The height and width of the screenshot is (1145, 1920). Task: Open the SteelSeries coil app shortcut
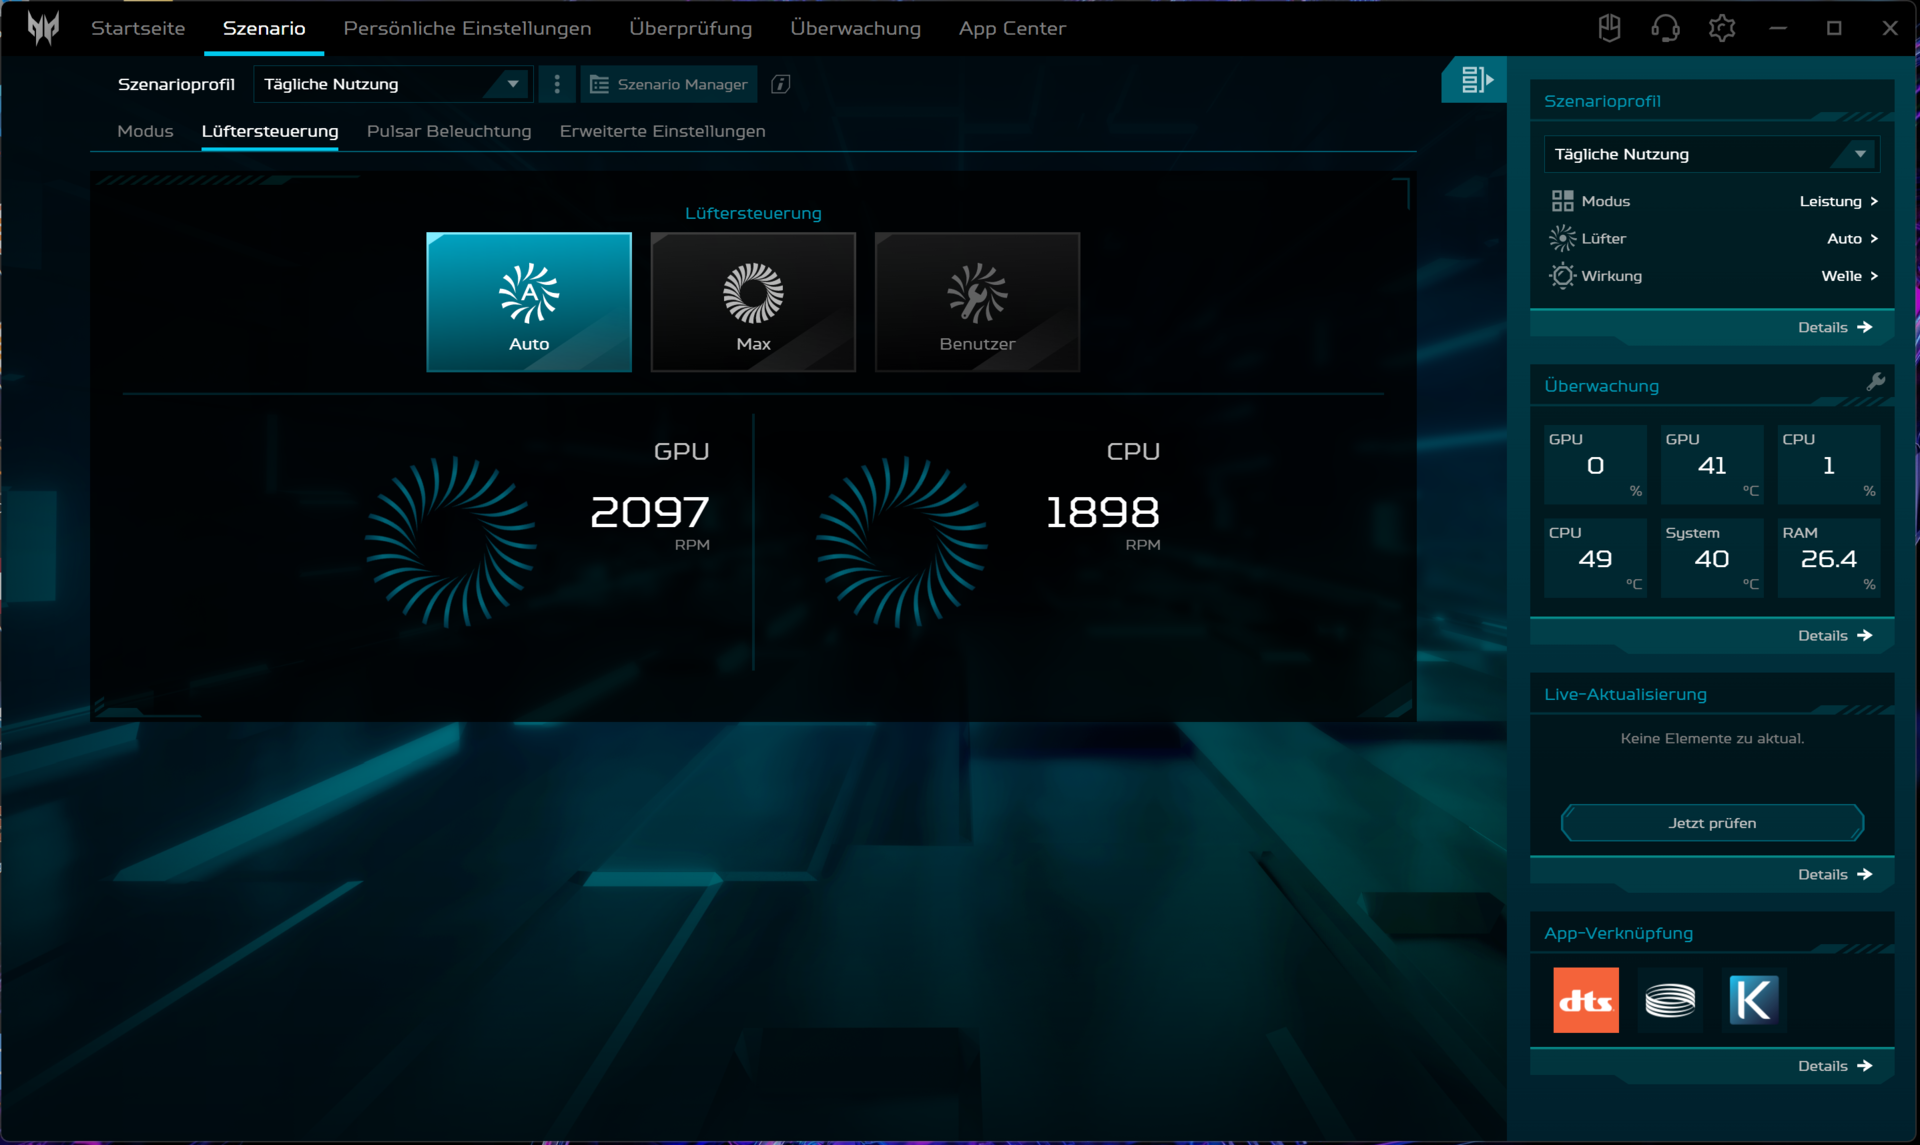[1670, 999]
